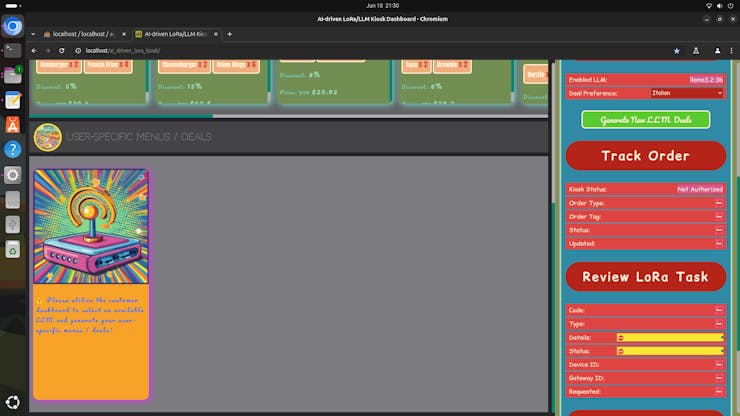Open the power tray icon
Screen dimensions: 740x416
731,6
